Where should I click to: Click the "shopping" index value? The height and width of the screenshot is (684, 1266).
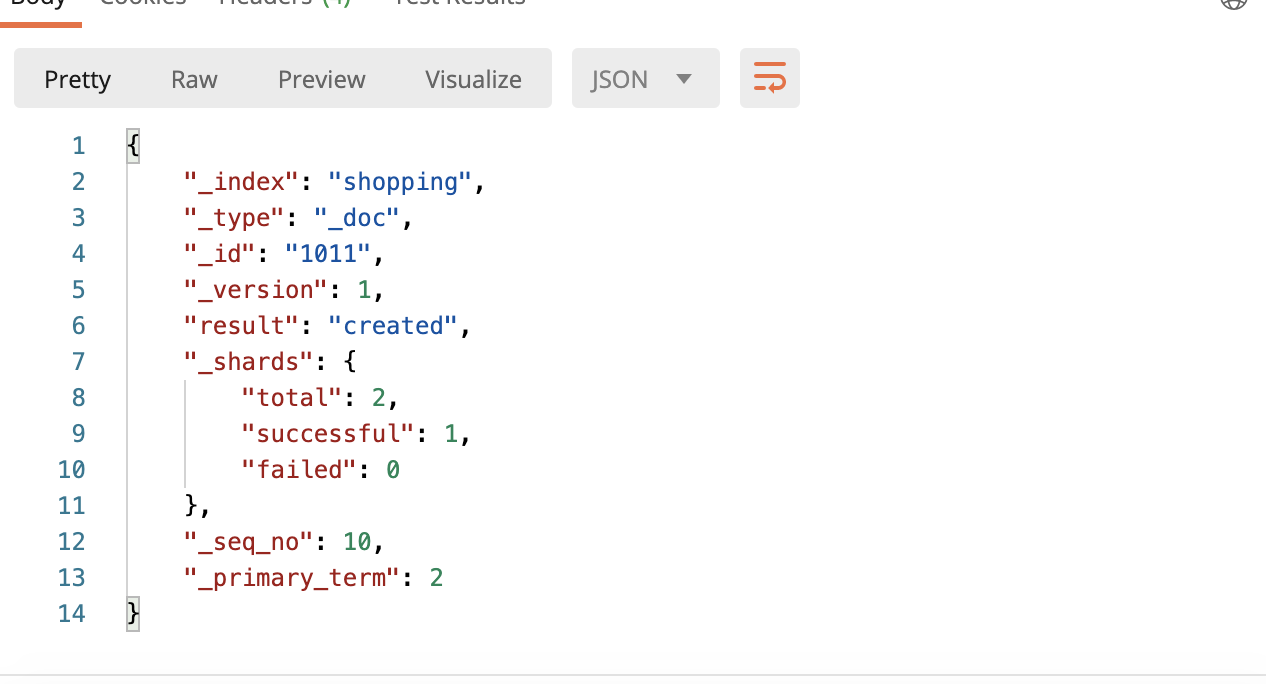[399, 182]
